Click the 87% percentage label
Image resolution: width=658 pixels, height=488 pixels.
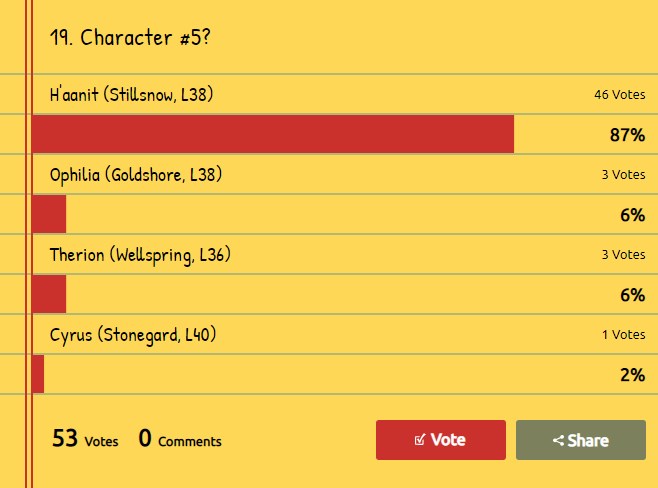(x=627, y=135)
